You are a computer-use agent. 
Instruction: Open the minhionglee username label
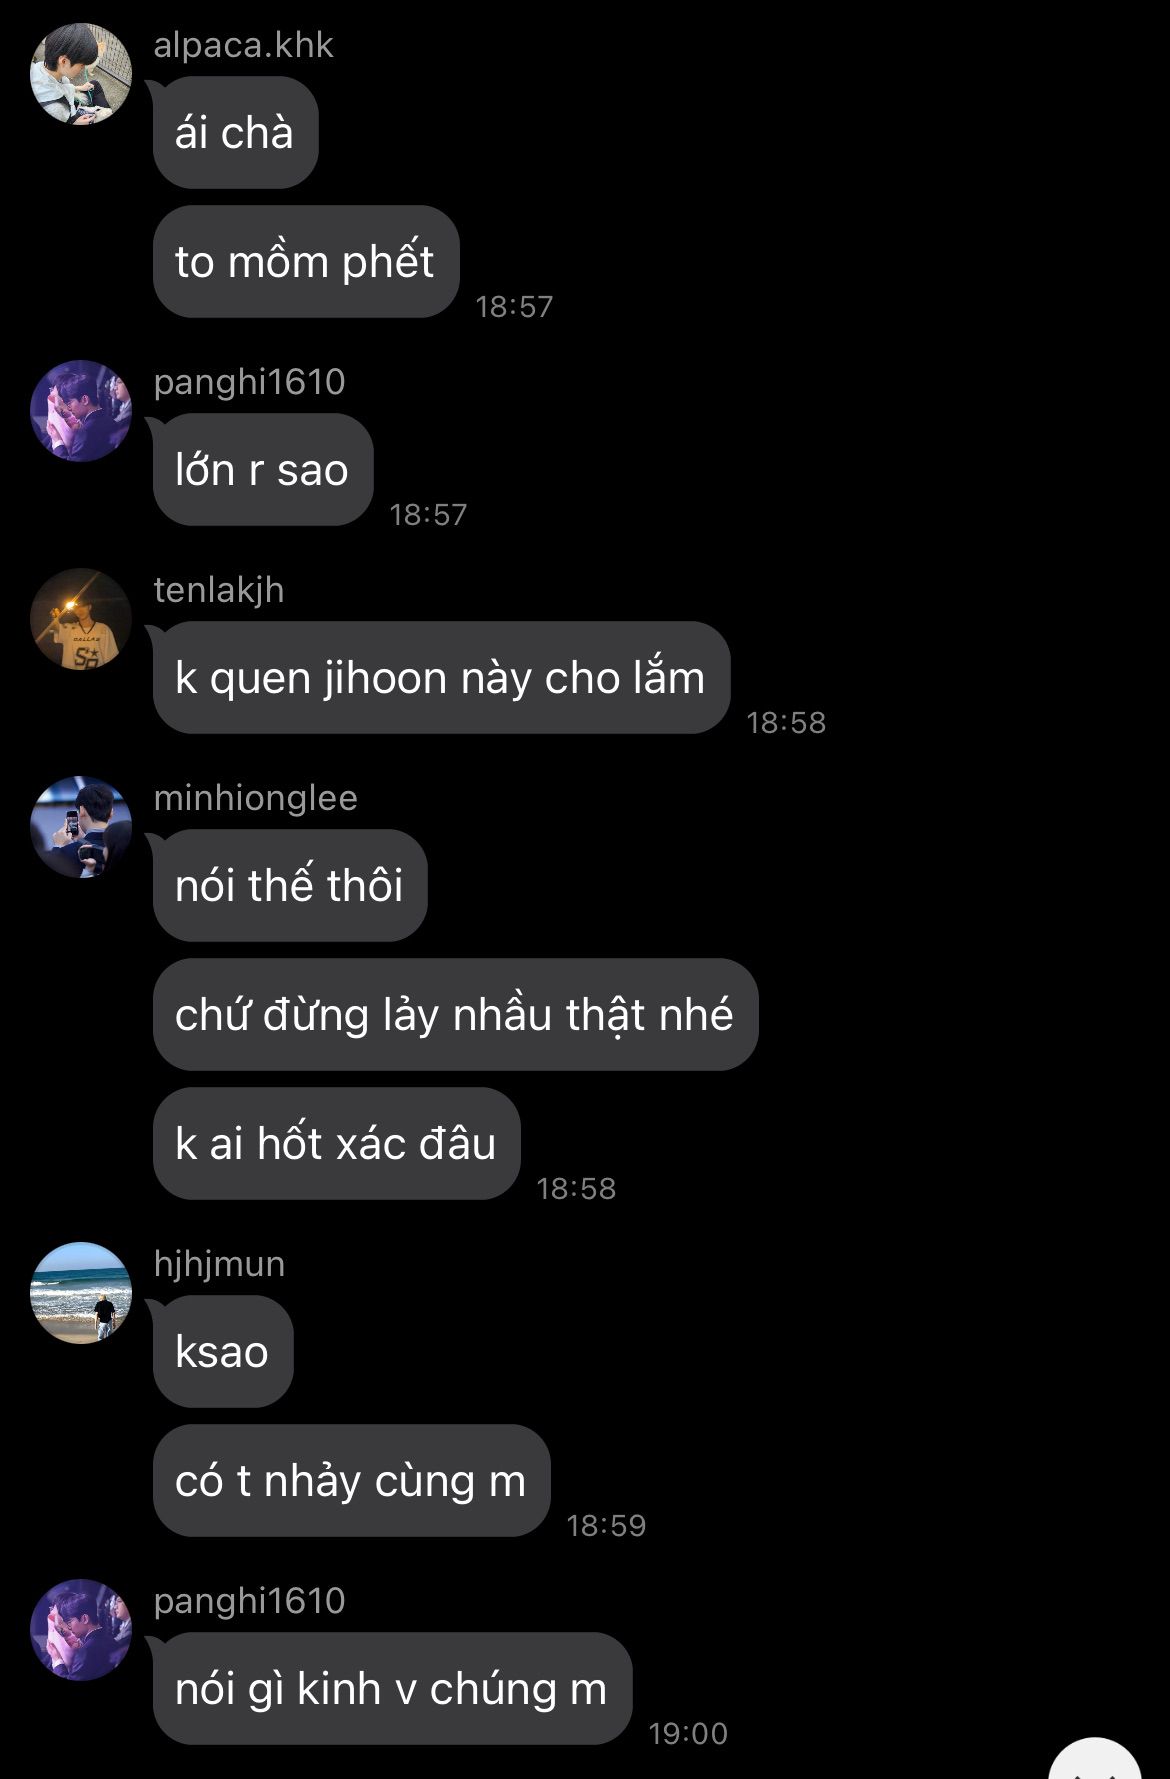(255, 798)
